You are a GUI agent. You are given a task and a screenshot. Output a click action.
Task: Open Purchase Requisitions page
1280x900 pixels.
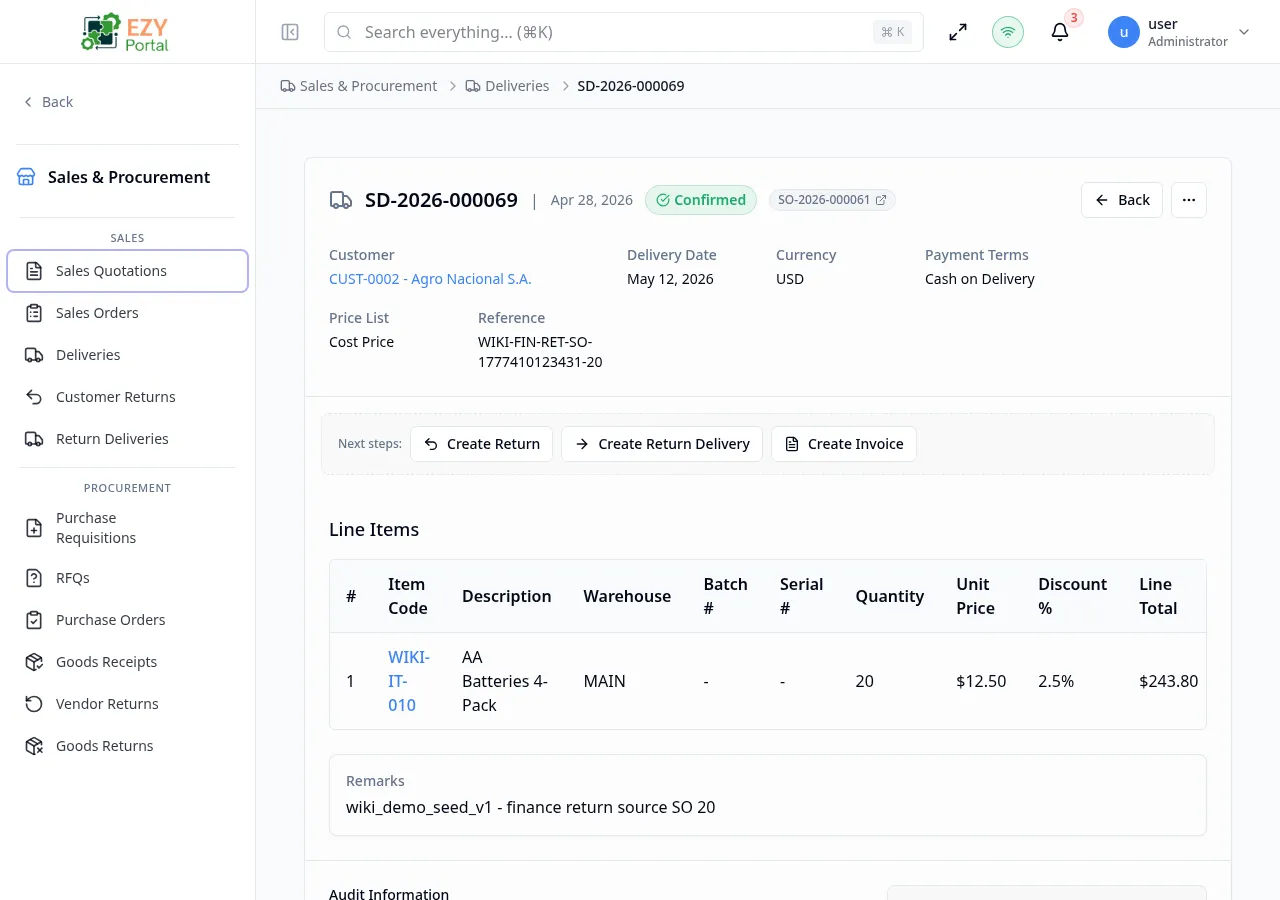(127, 528)
